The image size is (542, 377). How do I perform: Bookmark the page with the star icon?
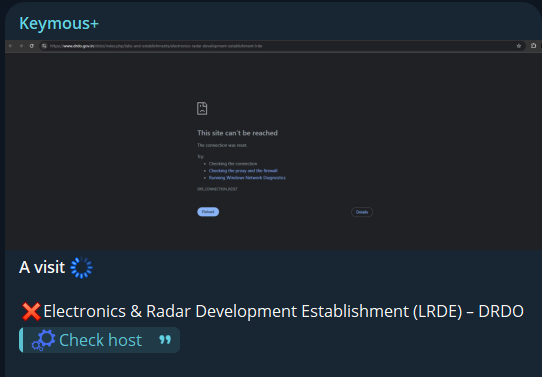click(x=518, y=46)
